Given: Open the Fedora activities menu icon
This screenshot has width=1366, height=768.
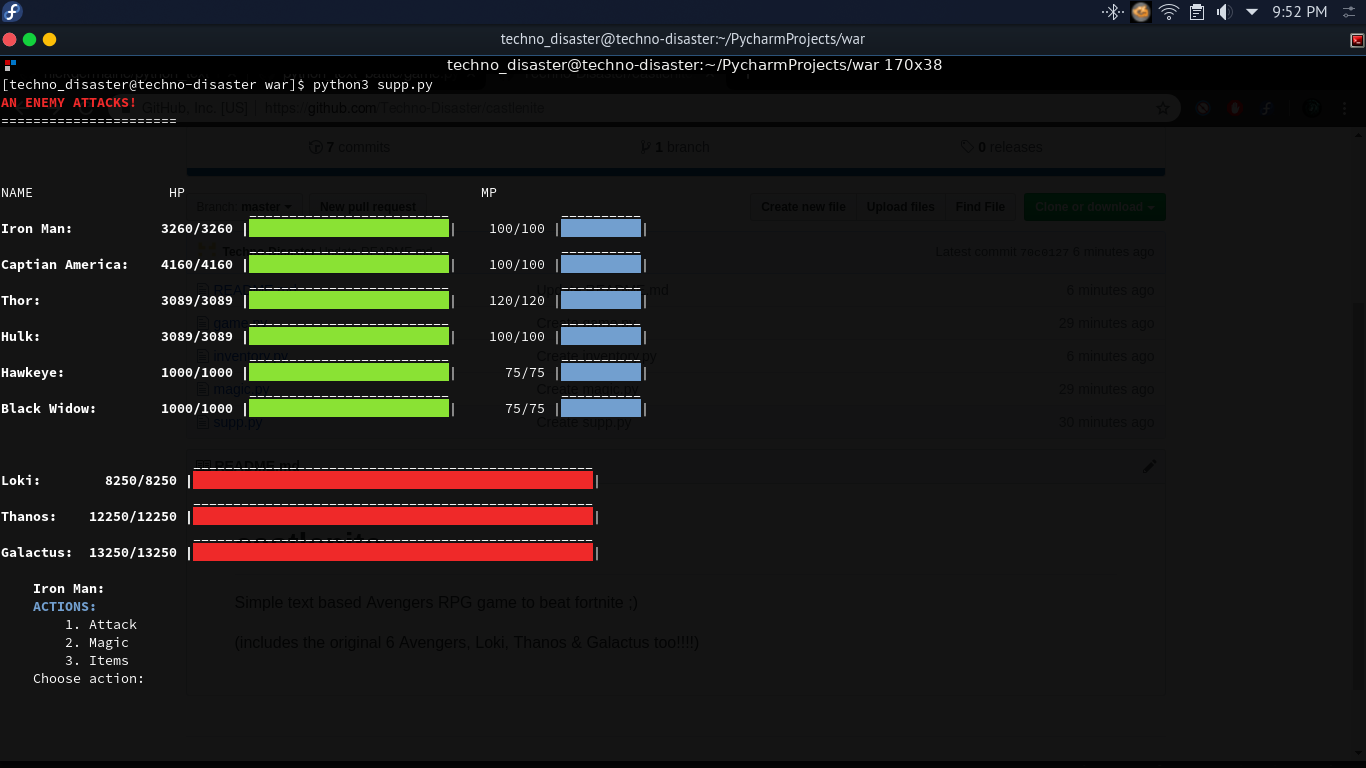Looking at the screenshot, I should pyautogui.click(x=12, y=12).
